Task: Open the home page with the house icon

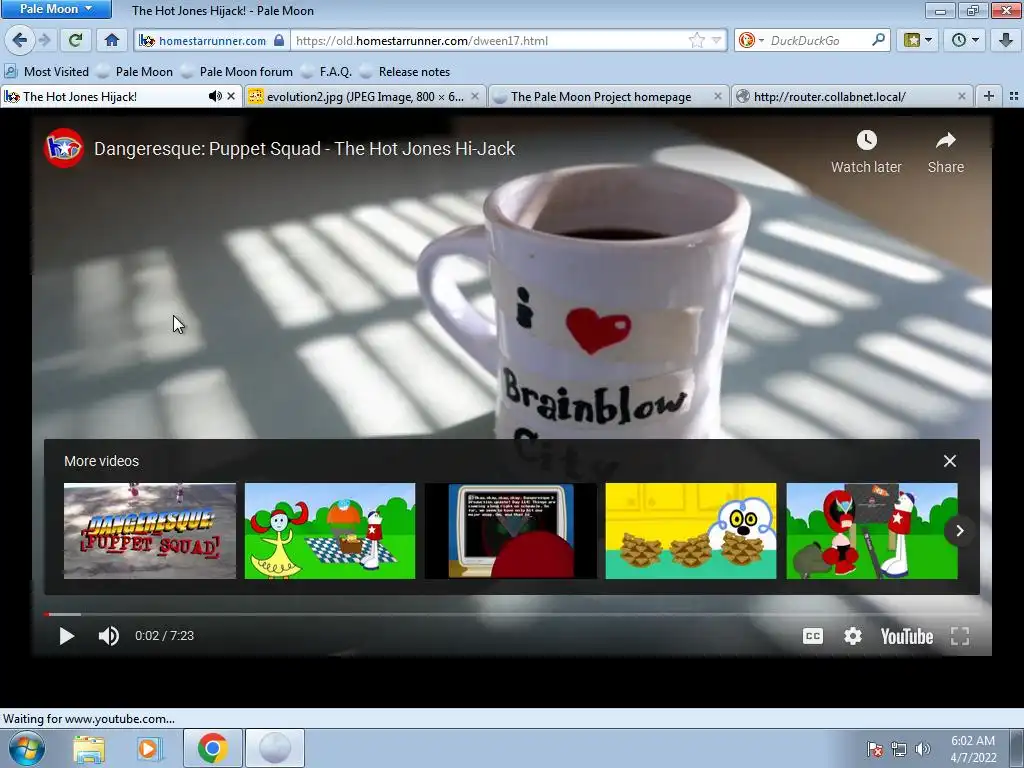Action: coord(112,40)
